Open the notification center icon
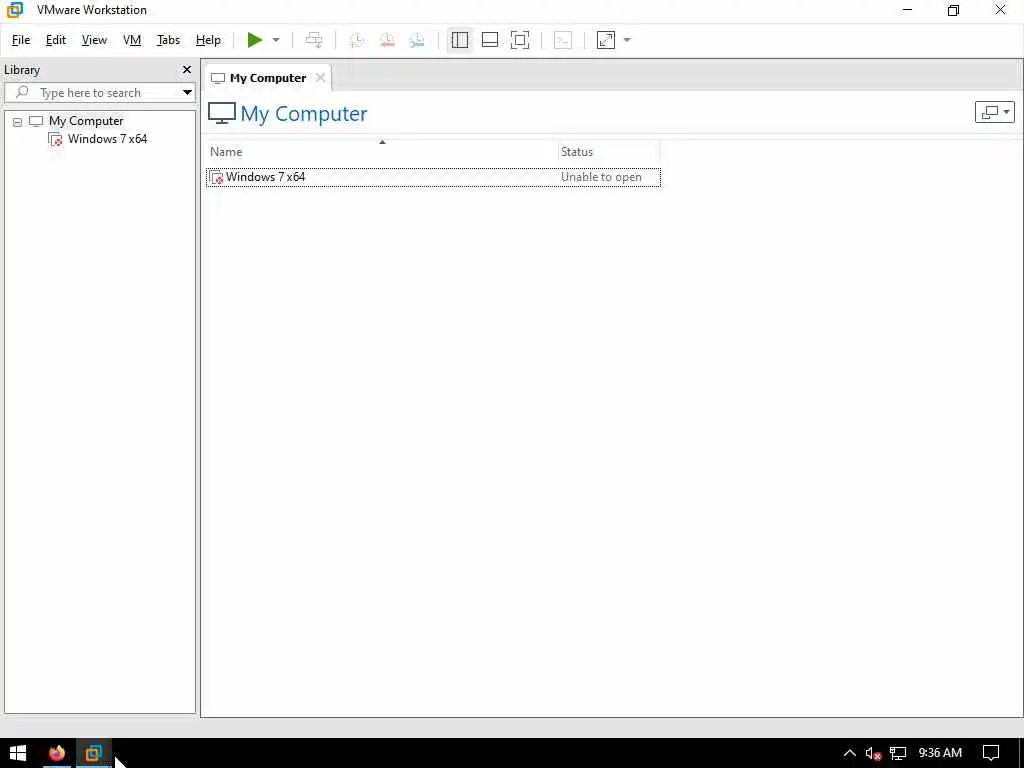The width and height of the screenshot is (1024, 768). pyautogui.click(x=991, y=754)
